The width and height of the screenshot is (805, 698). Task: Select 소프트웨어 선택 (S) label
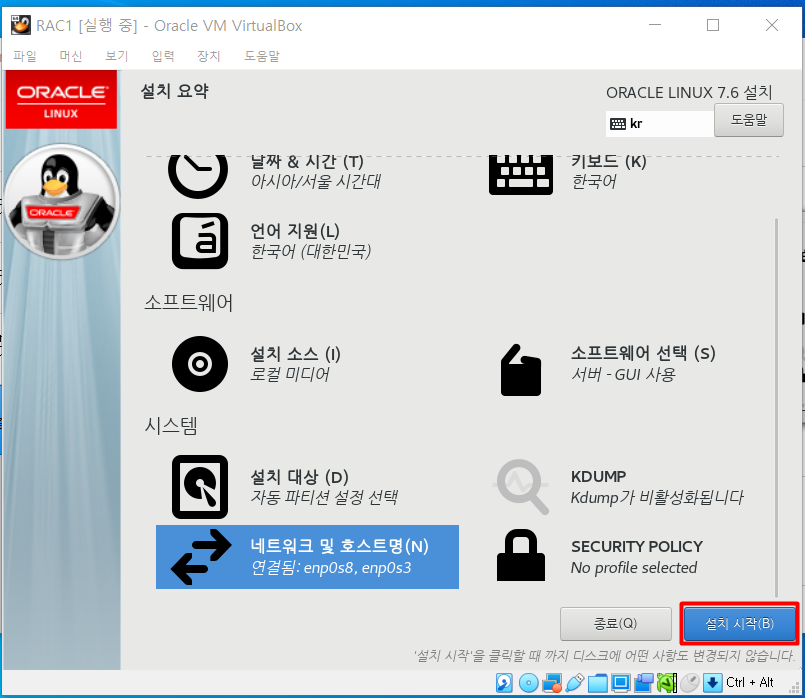point(643,353)
